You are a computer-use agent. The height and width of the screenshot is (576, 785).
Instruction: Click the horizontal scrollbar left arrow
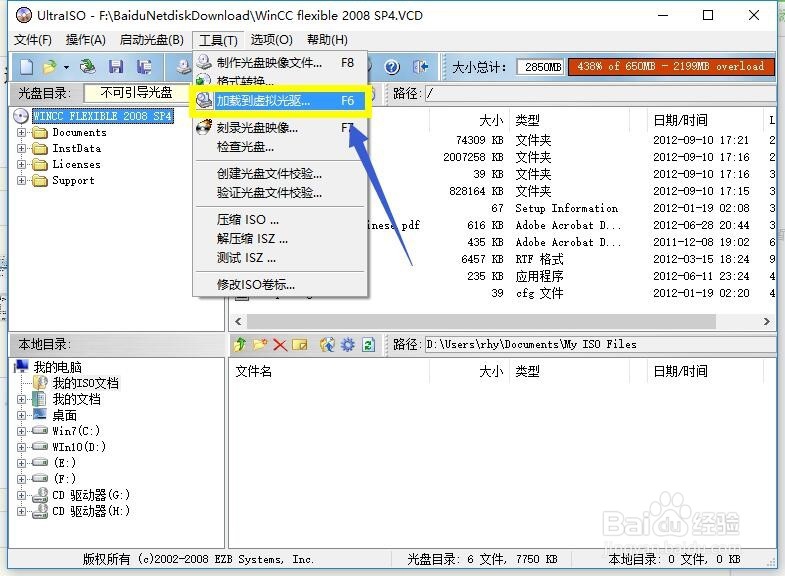(x=238, y=321)
